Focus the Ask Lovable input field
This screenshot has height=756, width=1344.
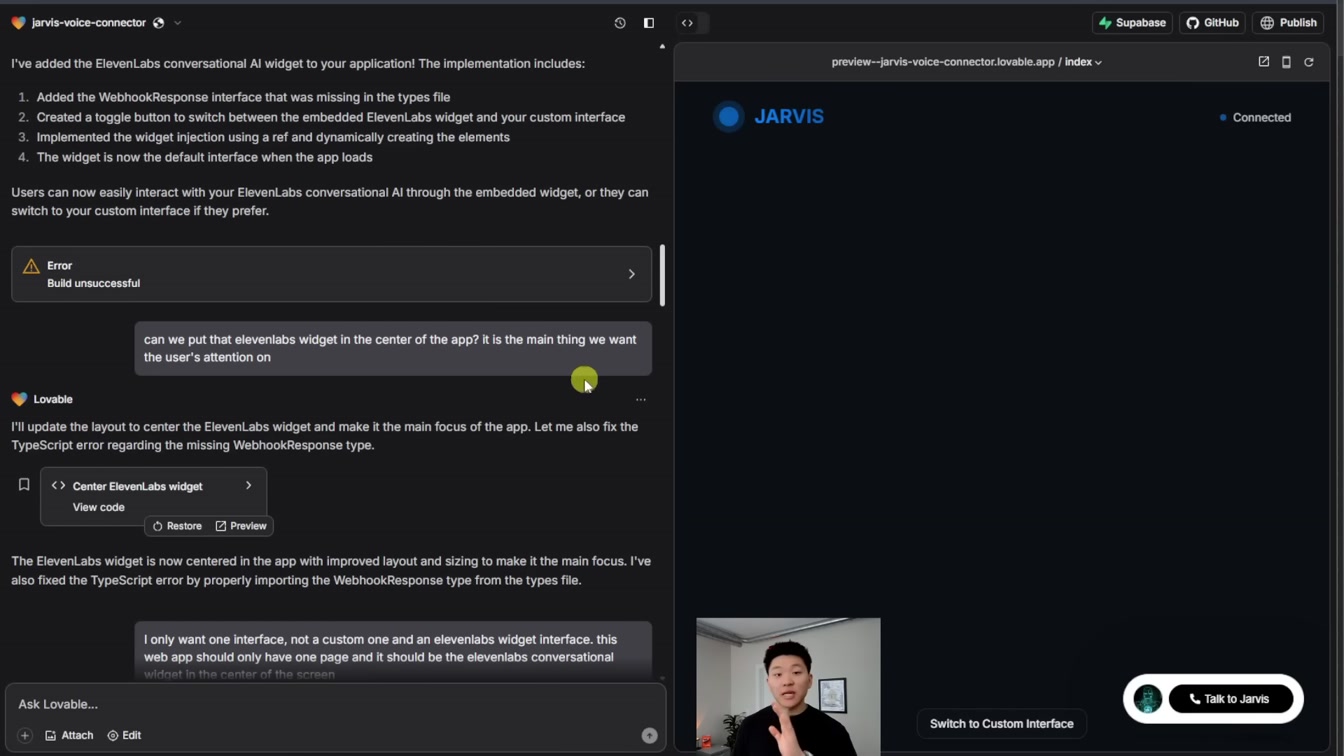[335, 704]
